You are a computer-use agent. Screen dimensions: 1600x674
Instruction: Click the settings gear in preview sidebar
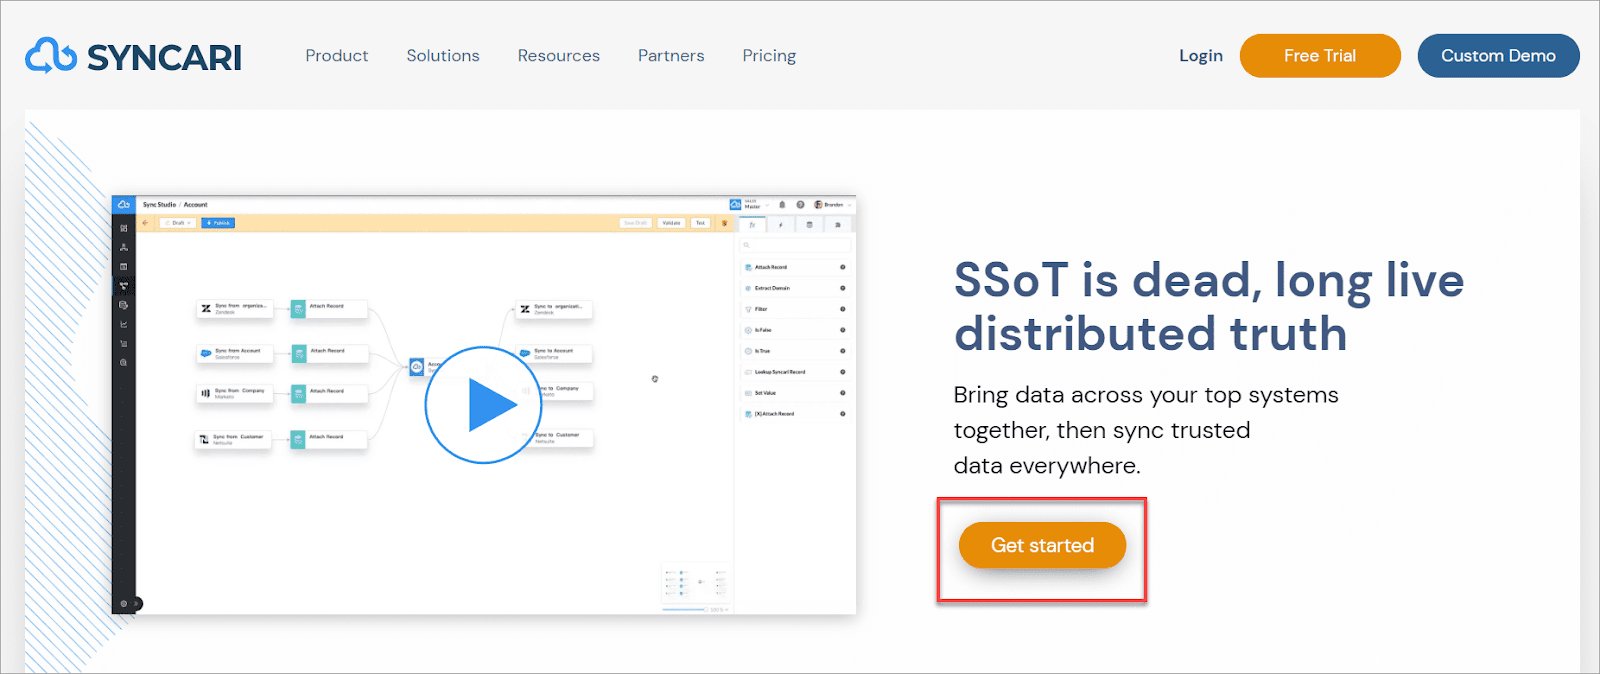124,603
